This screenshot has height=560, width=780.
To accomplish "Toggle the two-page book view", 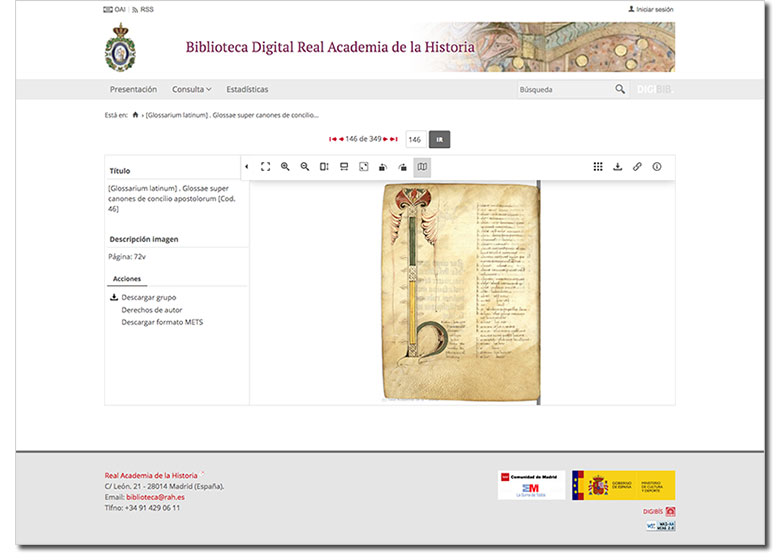I will pyautogui.click(x=422, y=167).
